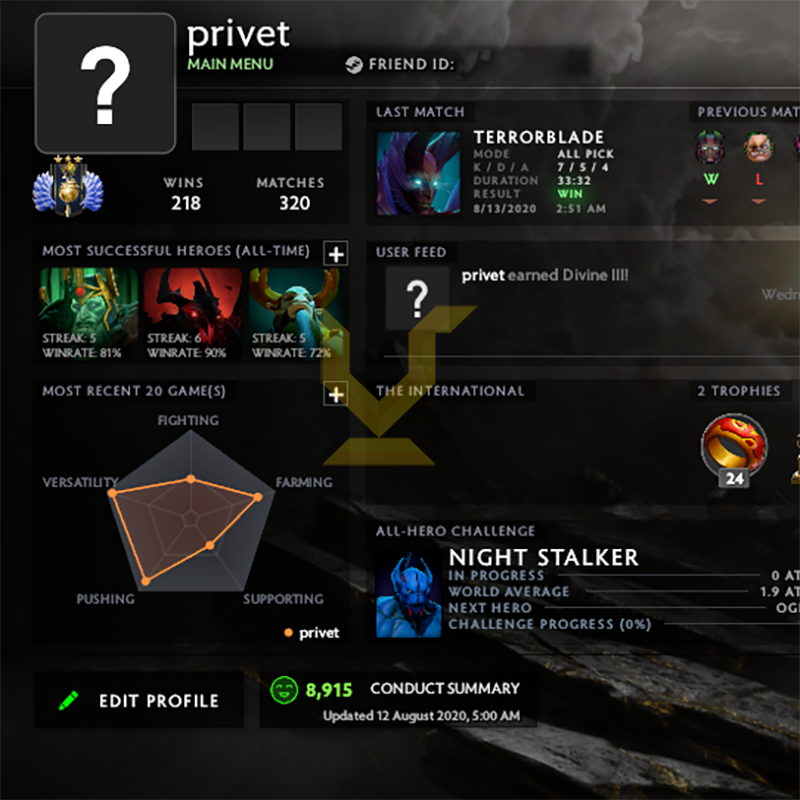Select the Shadow Fiend hero card
This screenshot has width=800, height=800.
point(192,315)
